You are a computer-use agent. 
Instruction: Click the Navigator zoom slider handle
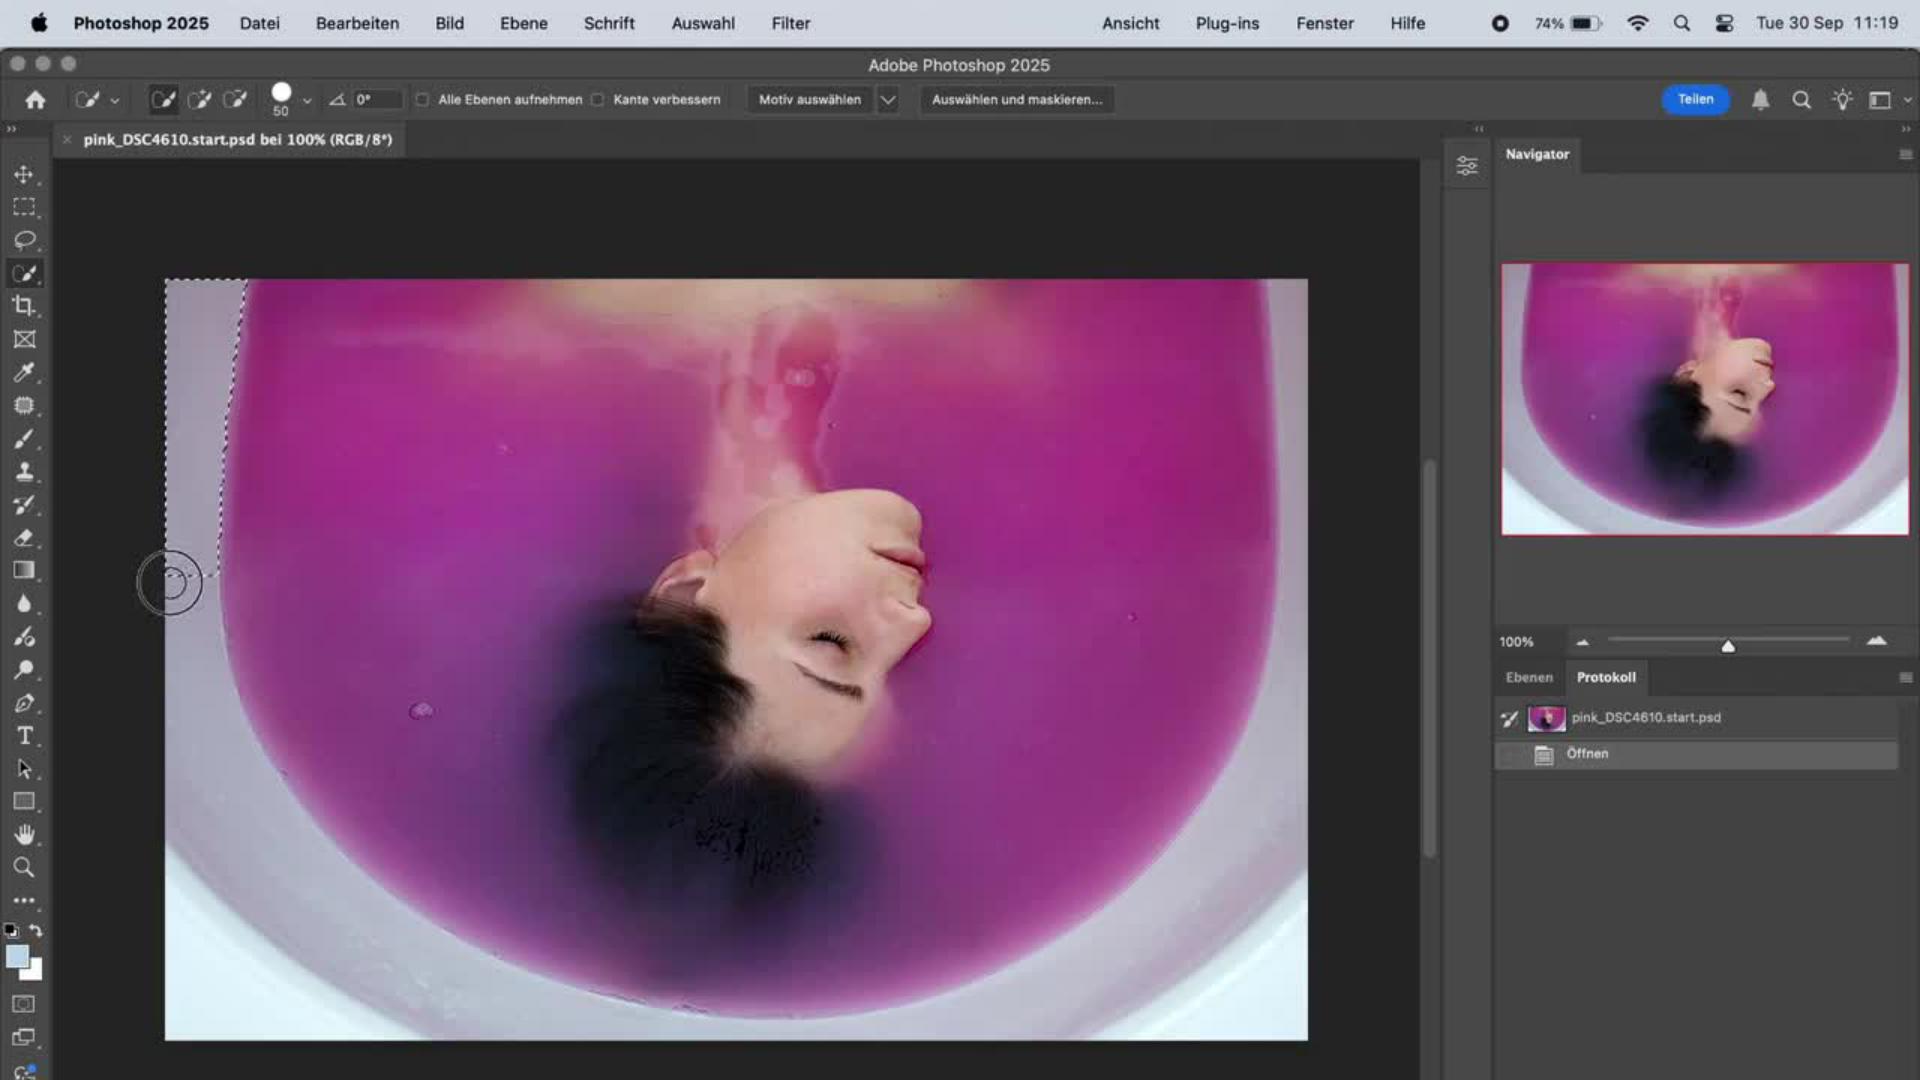click(x=1728, y=647)
